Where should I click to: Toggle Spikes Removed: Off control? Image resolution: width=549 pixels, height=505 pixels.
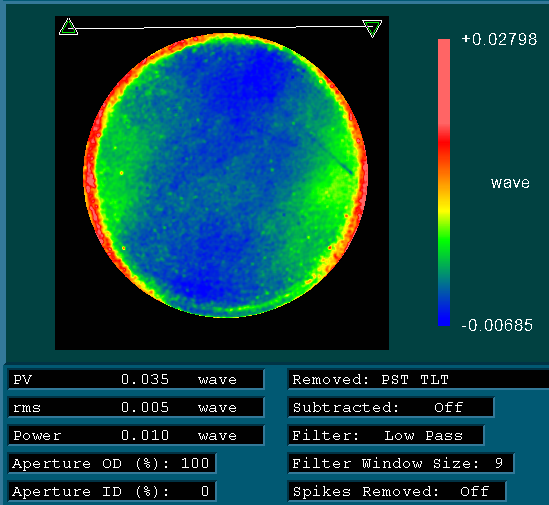397,491
